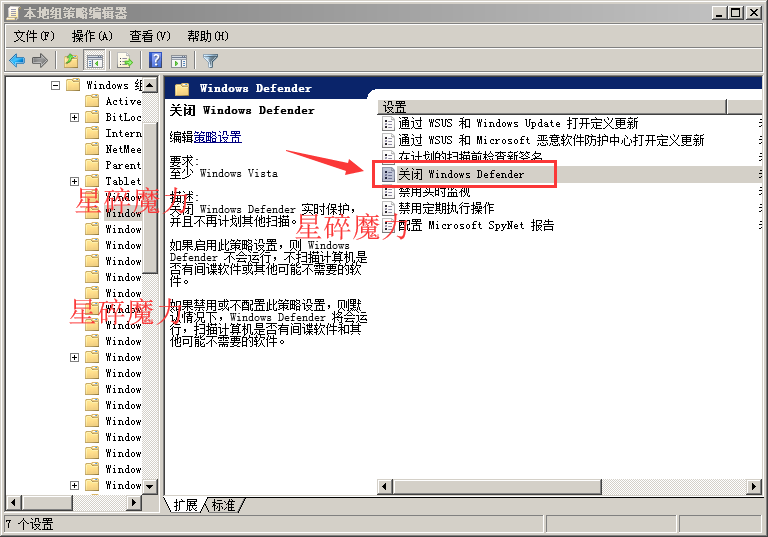Screen dimensions: 768x537
Task: Select the 禁用实时监视 setting
Action: [x=434, y=192]
